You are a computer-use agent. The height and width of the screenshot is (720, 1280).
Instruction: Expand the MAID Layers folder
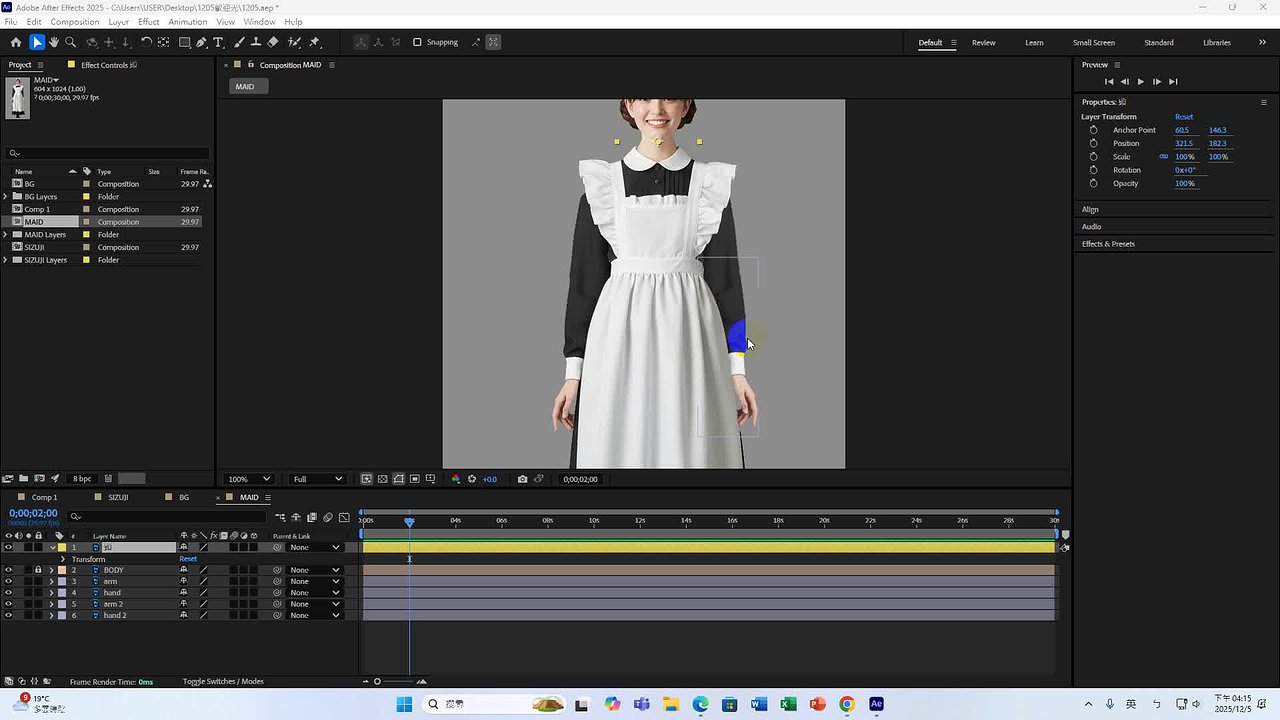[6, 235]
